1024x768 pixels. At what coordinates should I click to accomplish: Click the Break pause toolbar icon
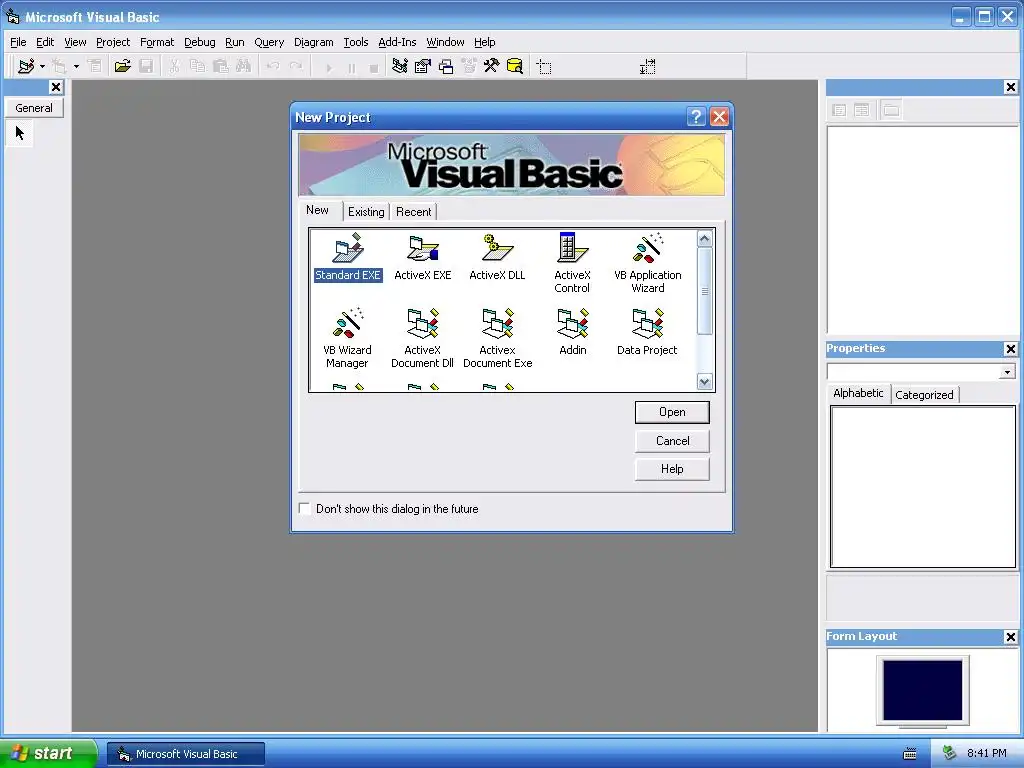351,67
